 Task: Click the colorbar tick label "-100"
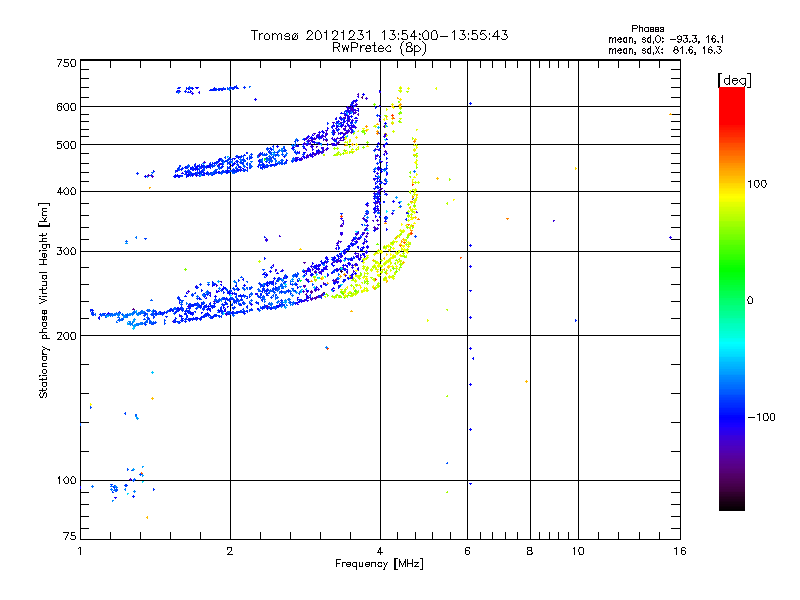point(761,417)
